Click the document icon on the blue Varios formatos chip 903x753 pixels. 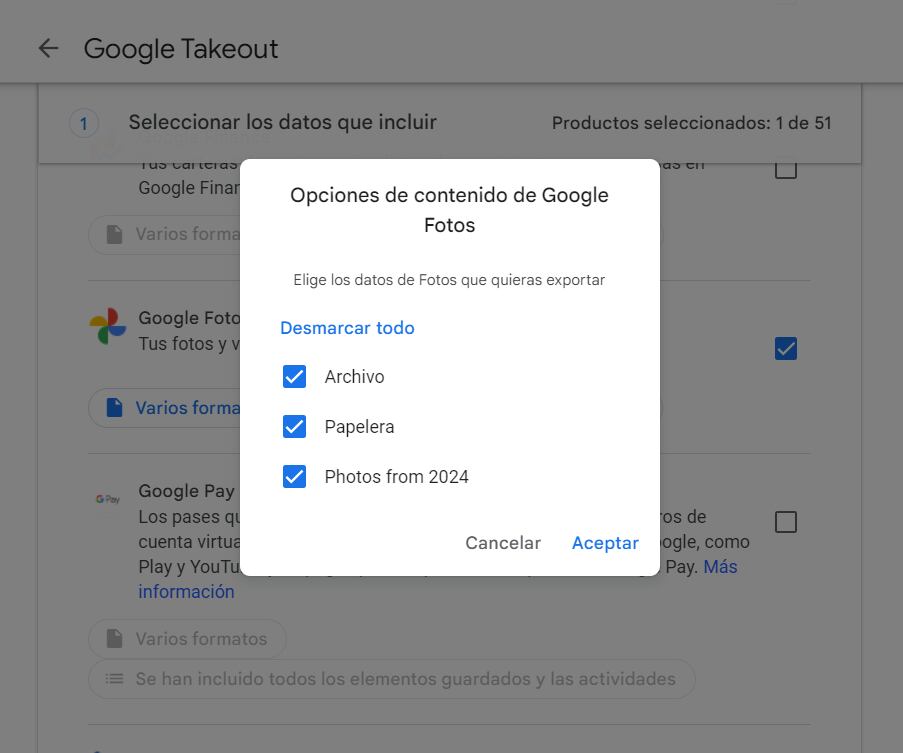click(113, 407)
